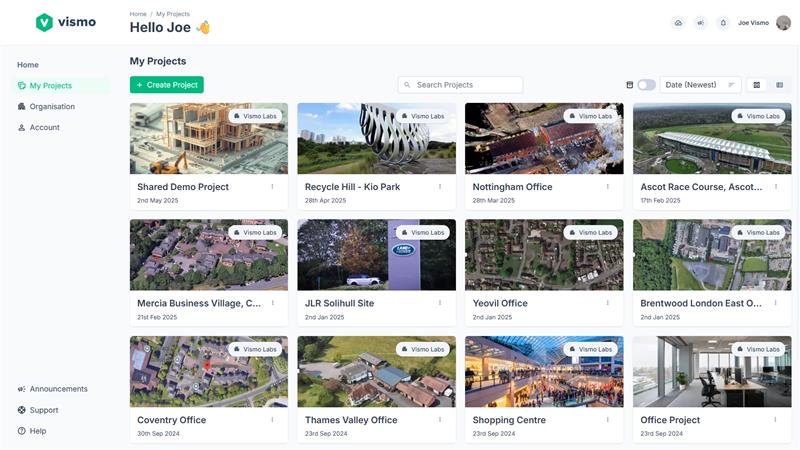
Task: Open the Date (Newest) sort dropdown
Action: point(700,85)
